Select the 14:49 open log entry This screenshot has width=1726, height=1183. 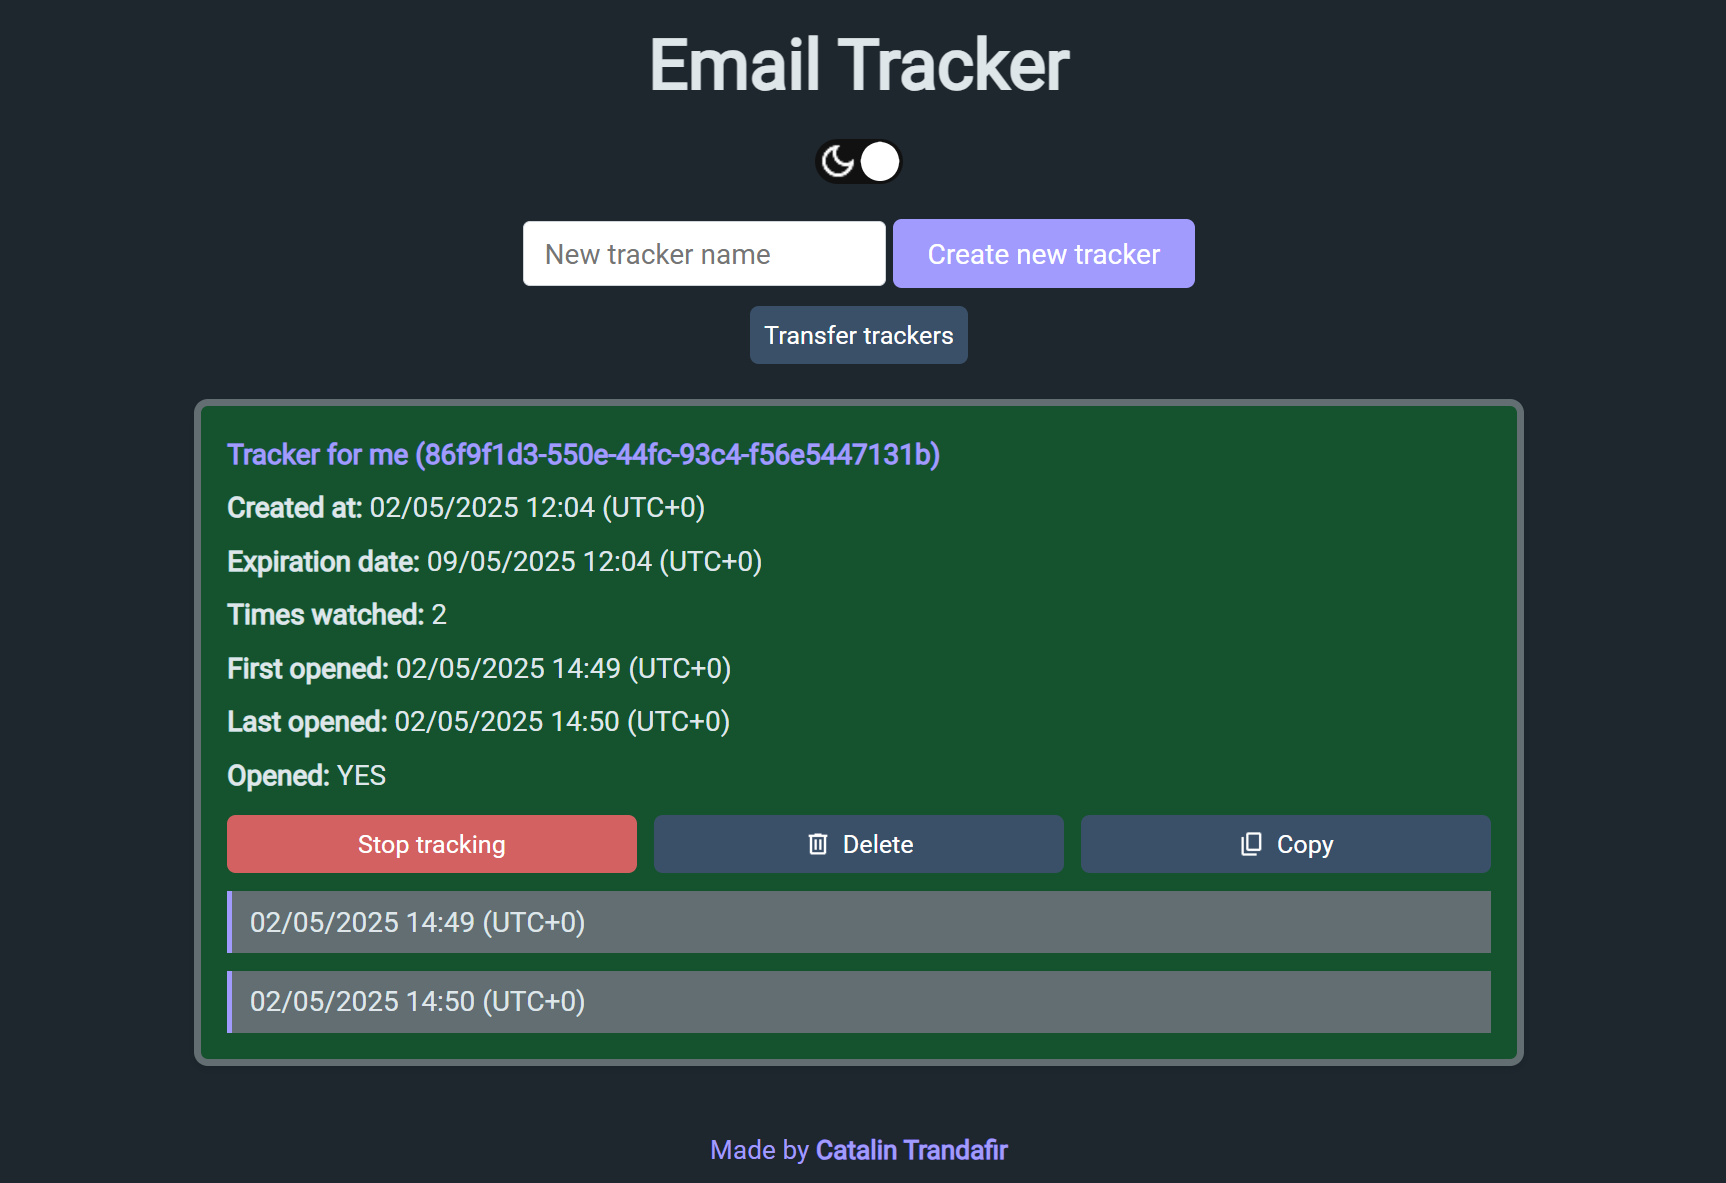click(x=858, y=922)
